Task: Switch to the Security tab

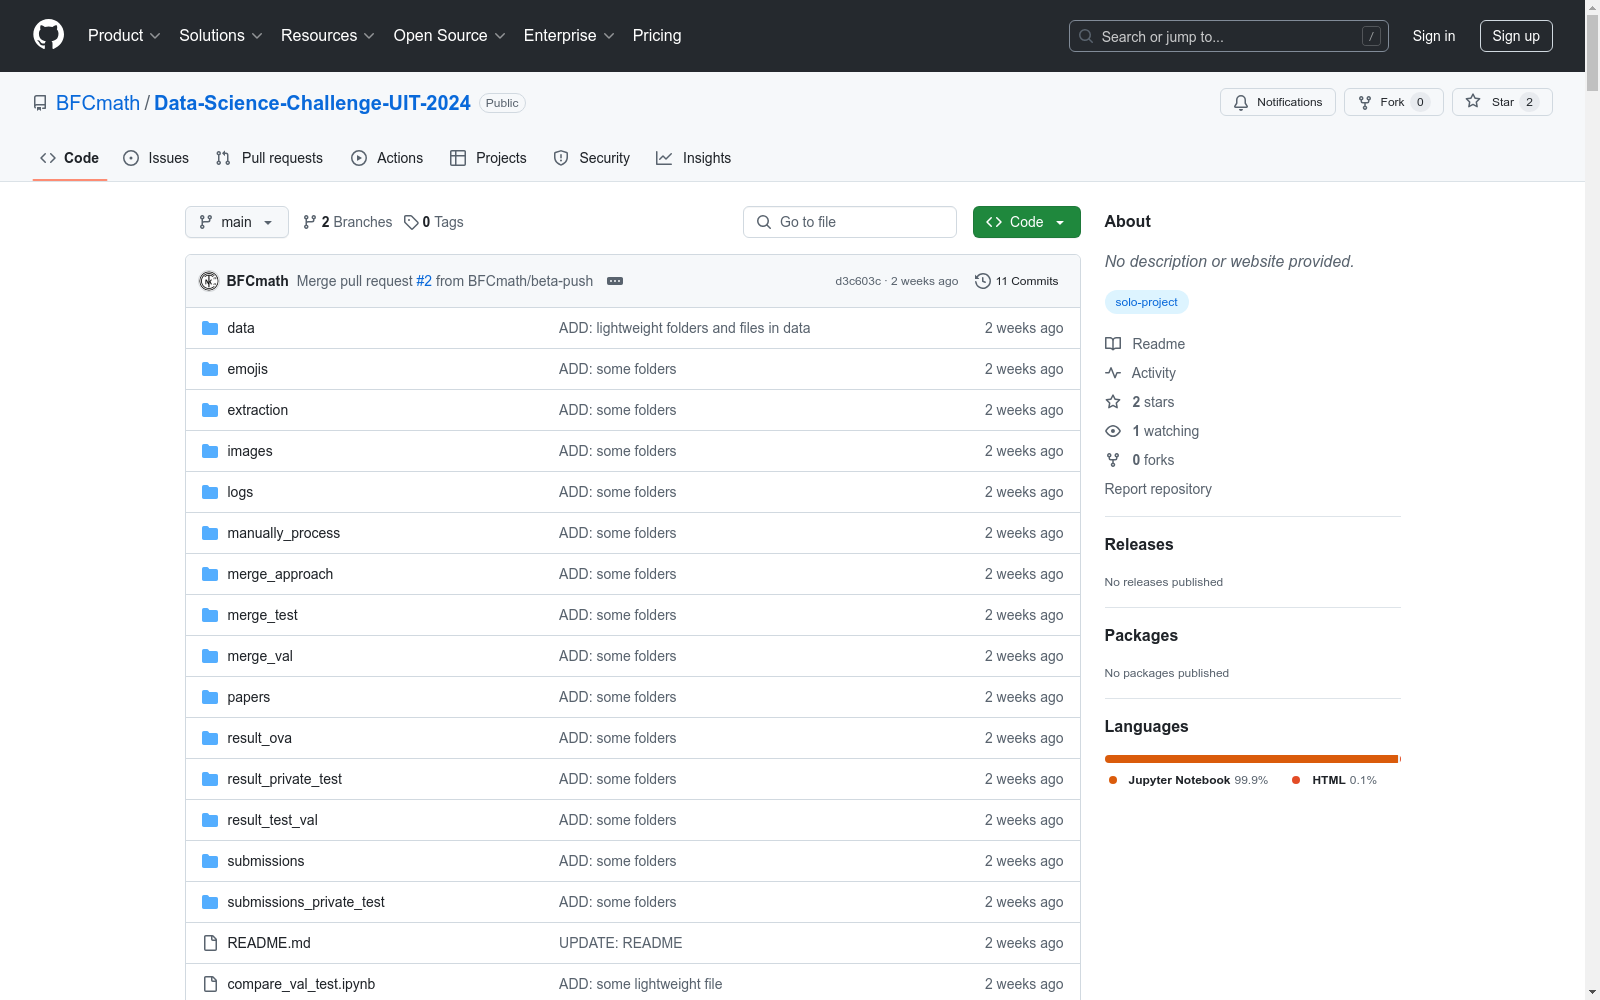Action: [x=592, y=158]
